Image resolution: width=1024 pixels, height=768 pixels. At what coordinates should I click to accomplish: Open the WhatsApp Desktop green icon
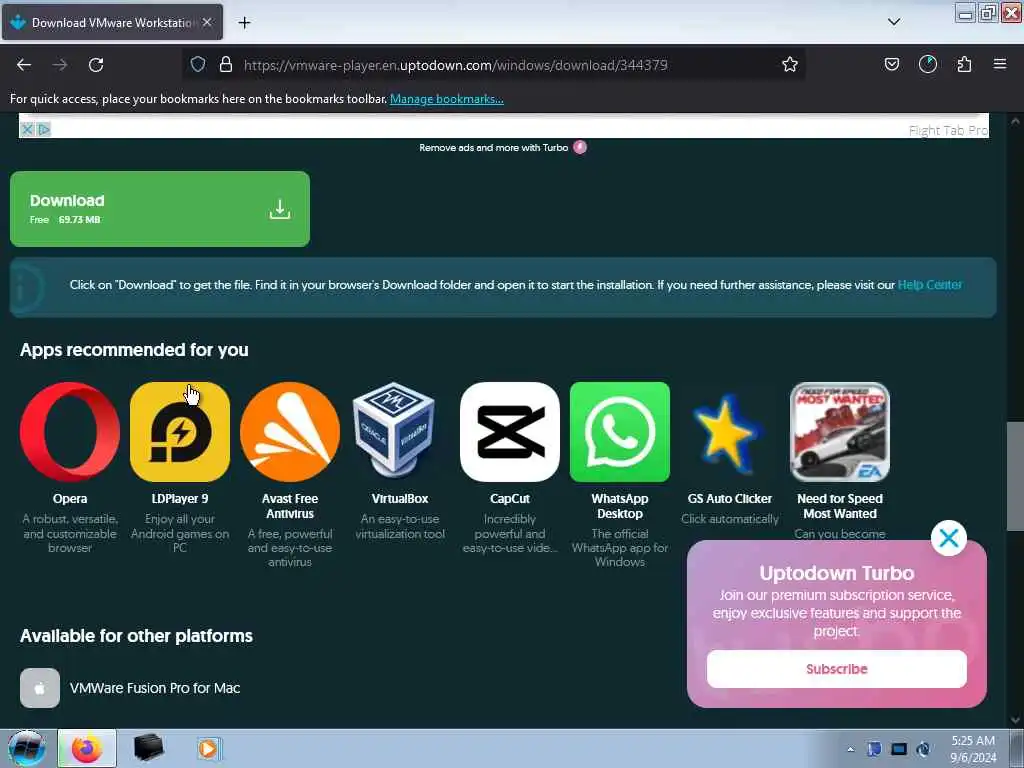tap(620, 432)
